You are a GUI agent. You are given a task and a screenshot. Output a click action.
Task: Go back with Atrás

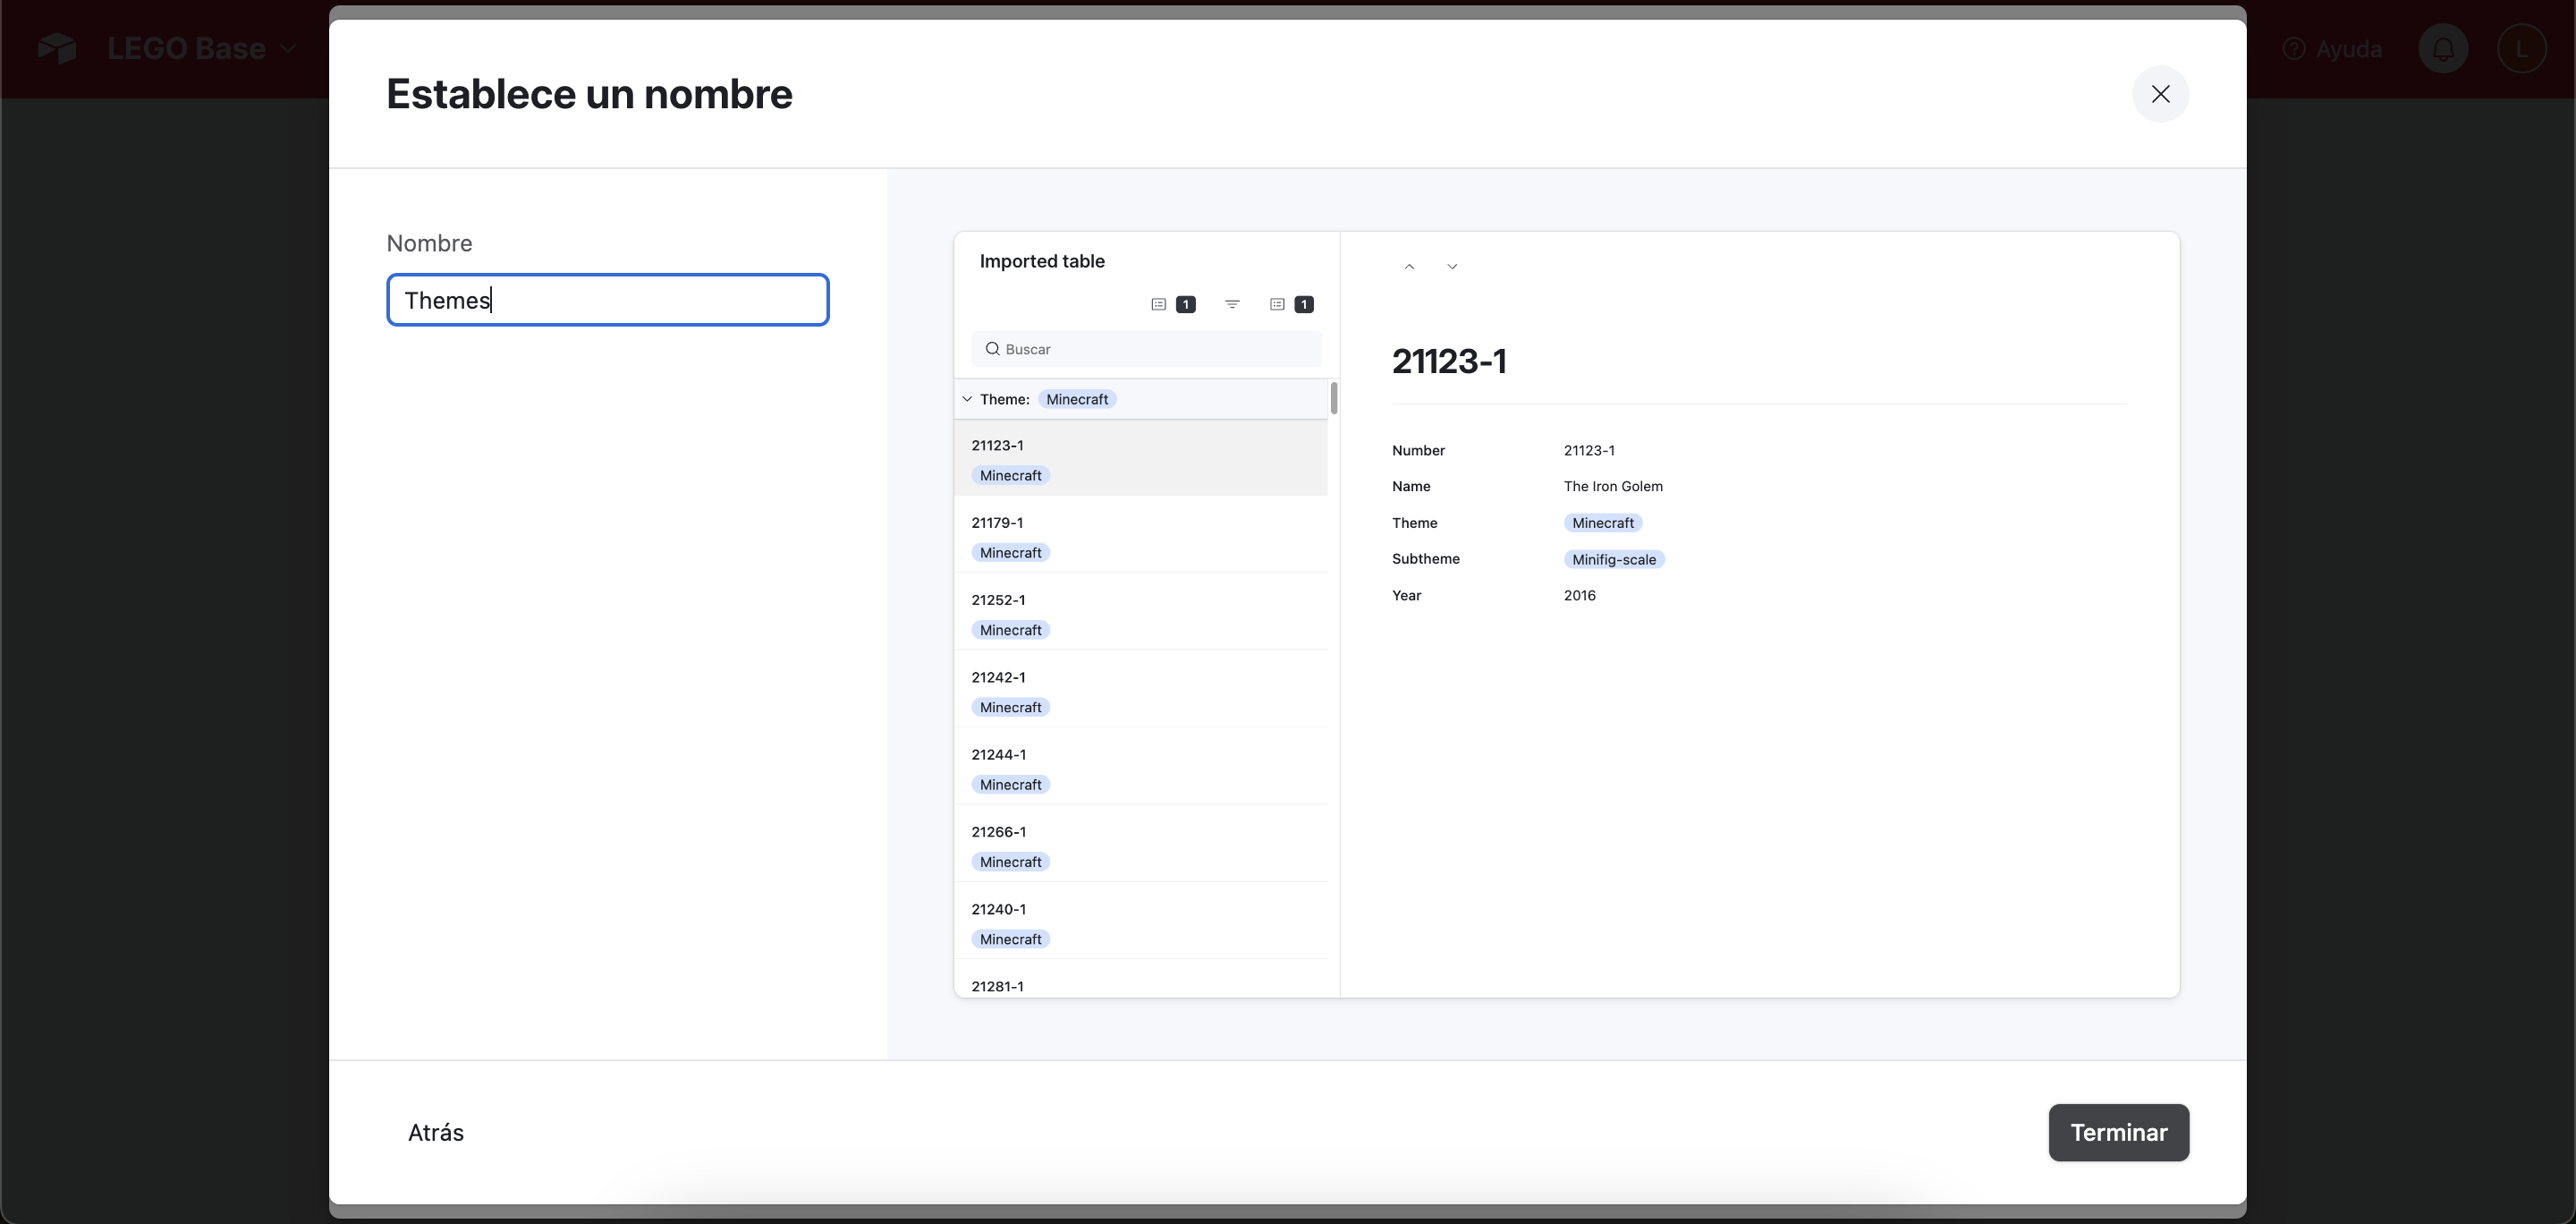[436, 1132]
